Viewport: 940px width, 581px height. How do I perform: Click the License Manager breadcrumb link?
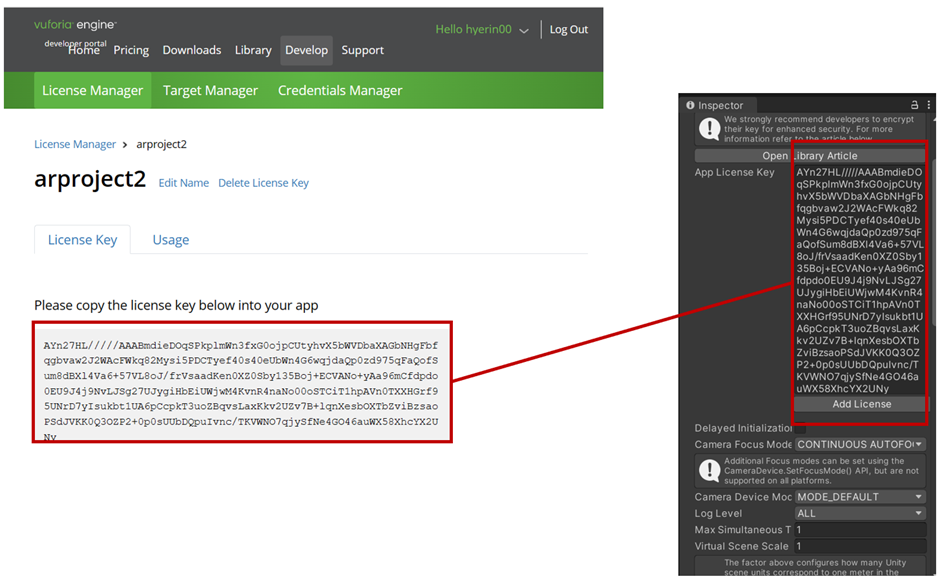click(x=75, y=145)
